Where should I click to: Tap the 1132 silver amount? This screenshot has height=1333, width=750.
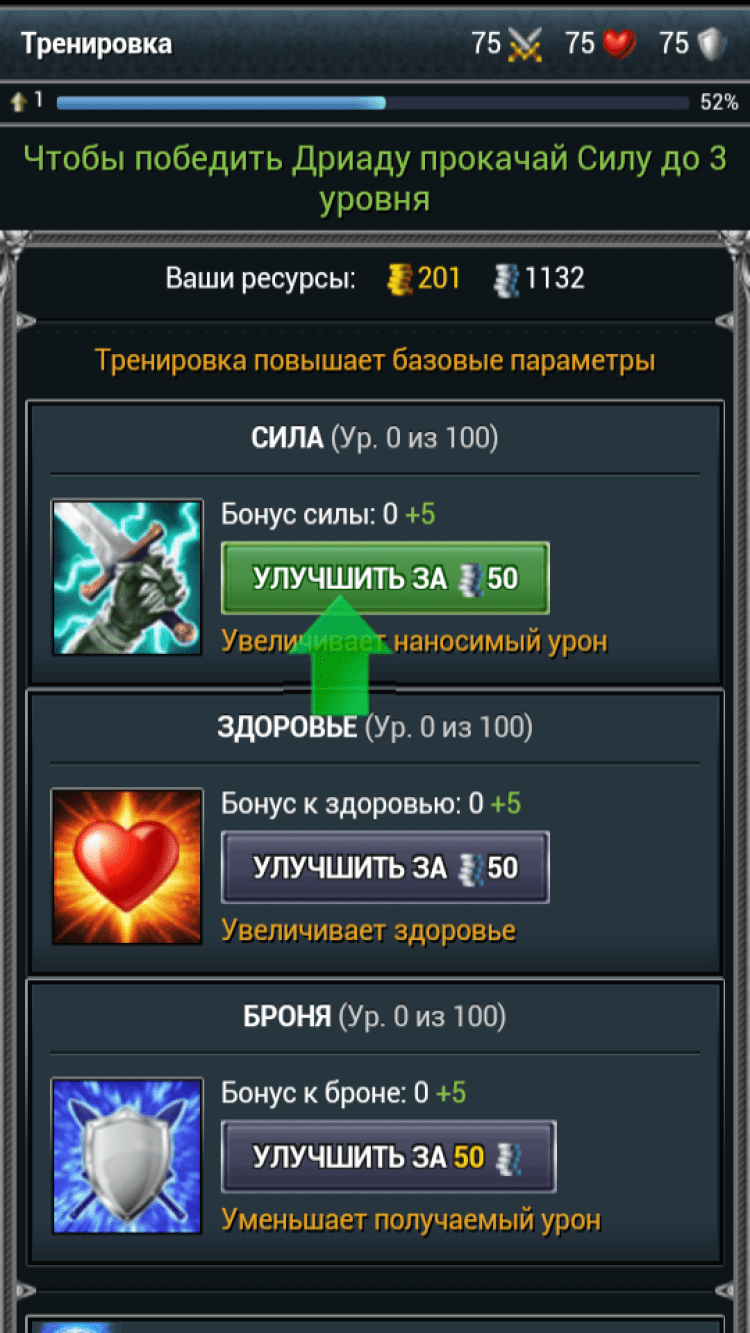pos(555,279)
